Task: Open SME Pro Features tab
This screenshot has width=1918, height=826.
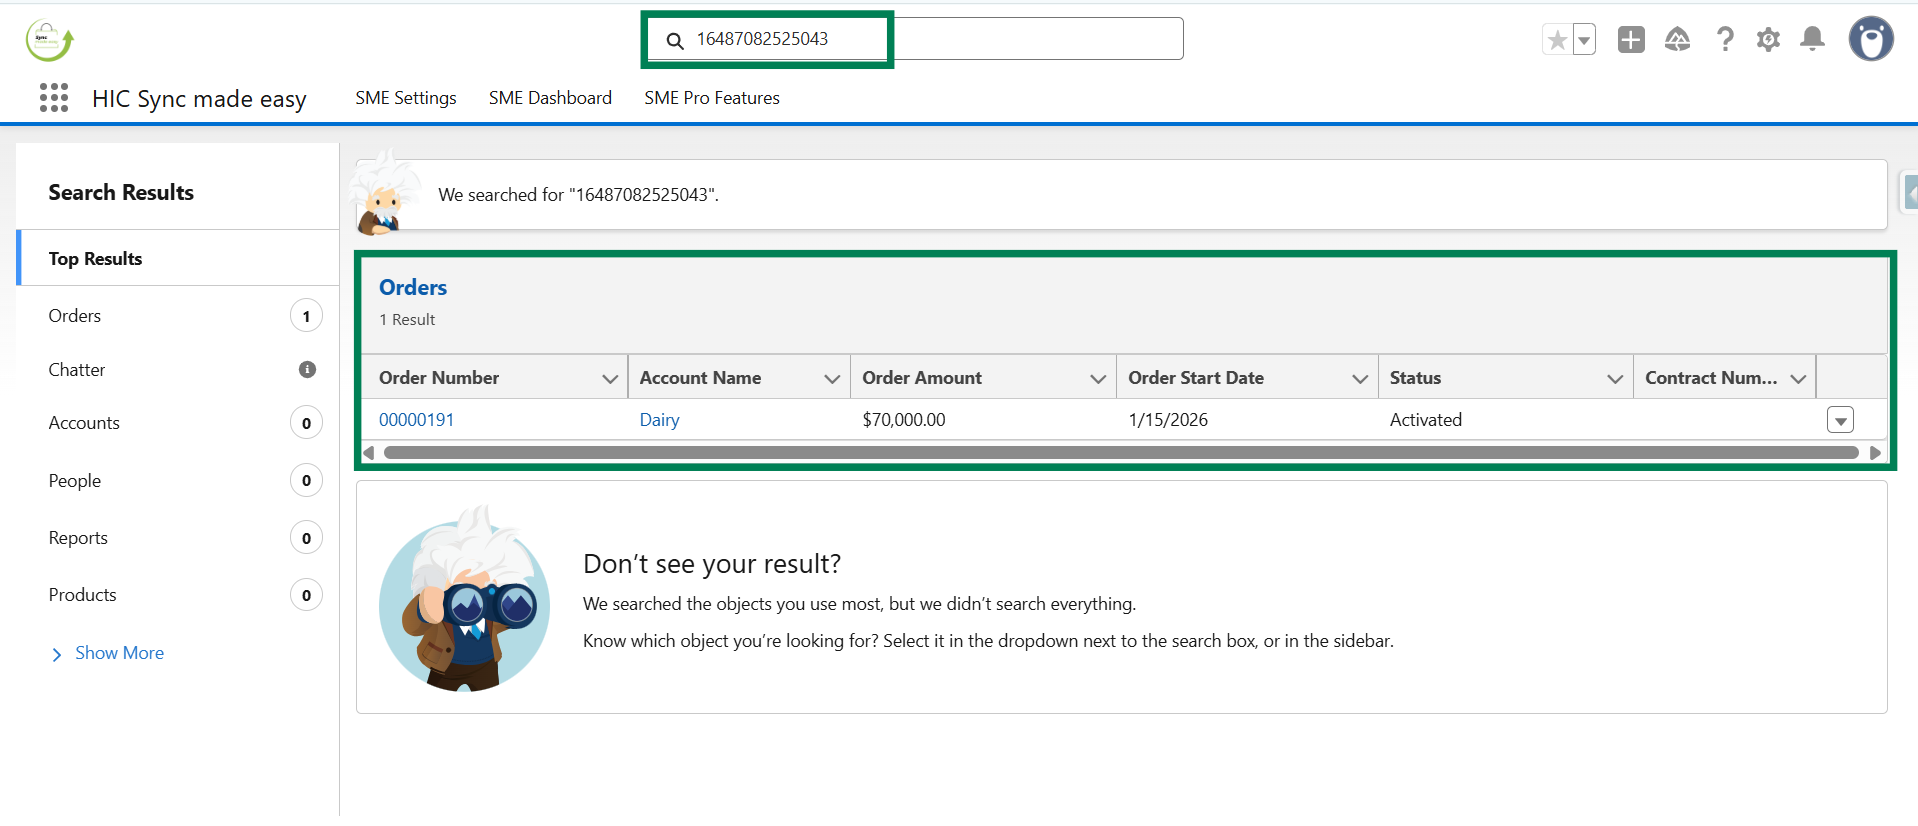Action: [712, 98]
